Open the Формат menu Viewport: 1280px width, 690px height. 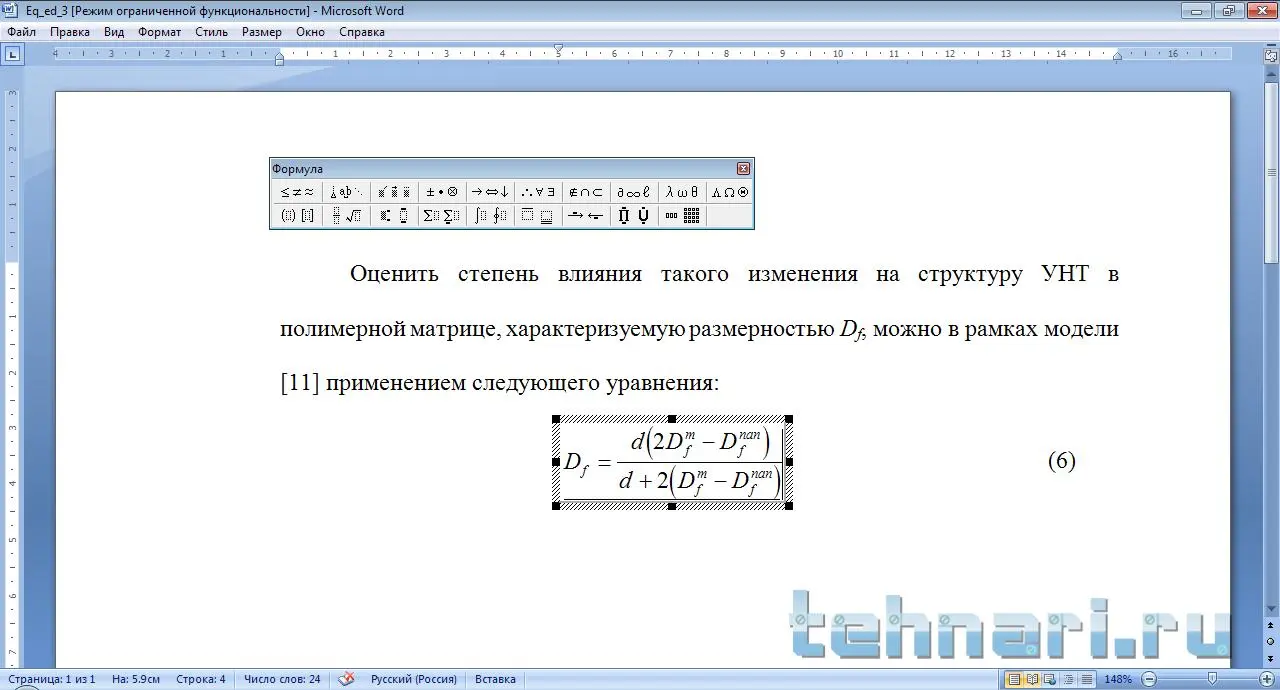pyautogui.click(x=160, y=32)
